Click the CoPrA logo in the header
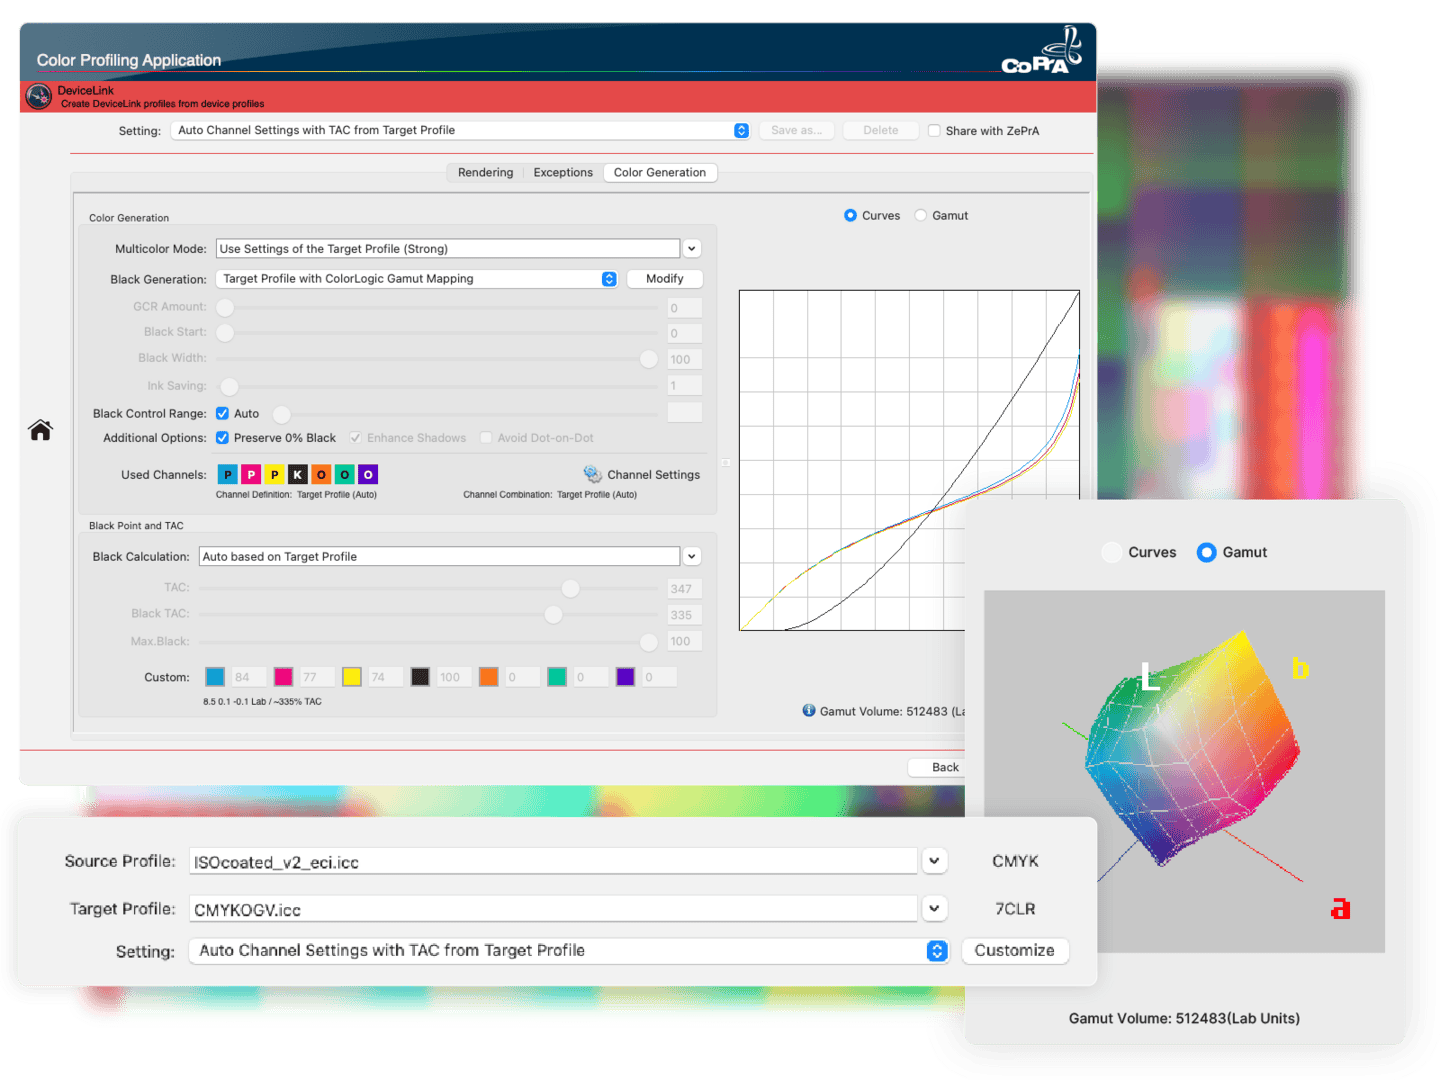 point(1042,51)
